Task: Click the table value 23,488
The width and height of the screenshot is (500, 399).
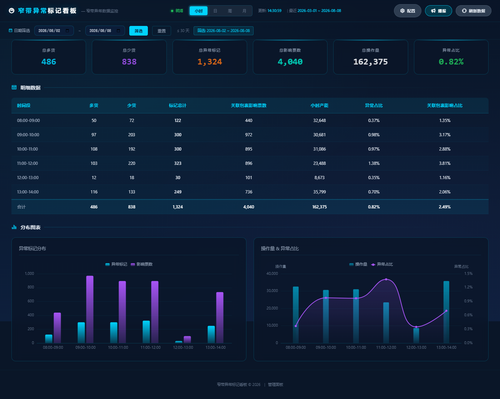Action: (x=319, y=163)
